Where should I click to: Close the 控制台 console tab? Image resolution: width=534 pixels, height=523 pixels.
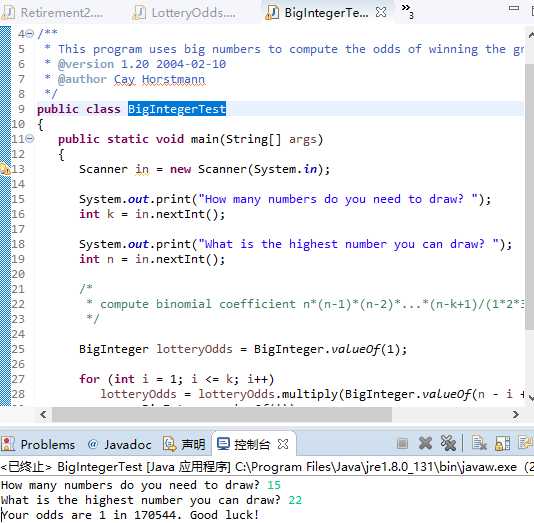(283, 444)
